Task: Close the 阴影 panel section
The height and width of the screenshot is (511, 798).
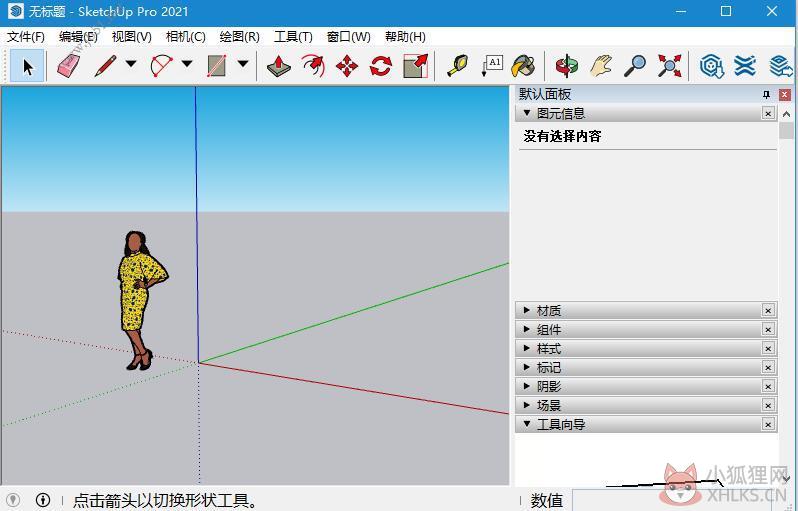Action: pos(768,386)
